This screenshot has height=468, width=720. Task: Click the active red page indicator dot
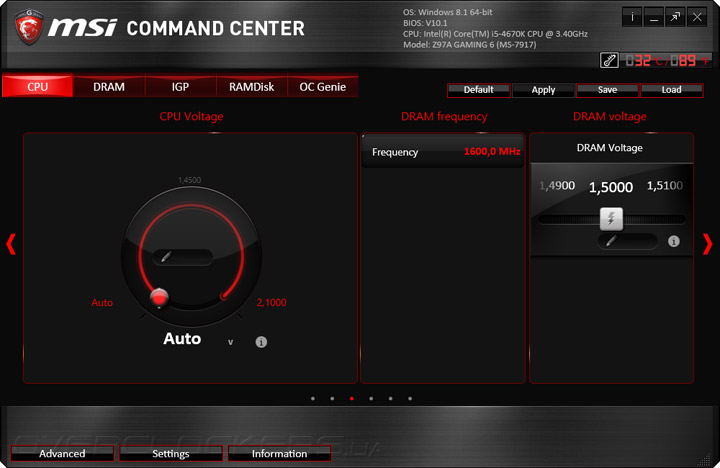tap(352, 399)
